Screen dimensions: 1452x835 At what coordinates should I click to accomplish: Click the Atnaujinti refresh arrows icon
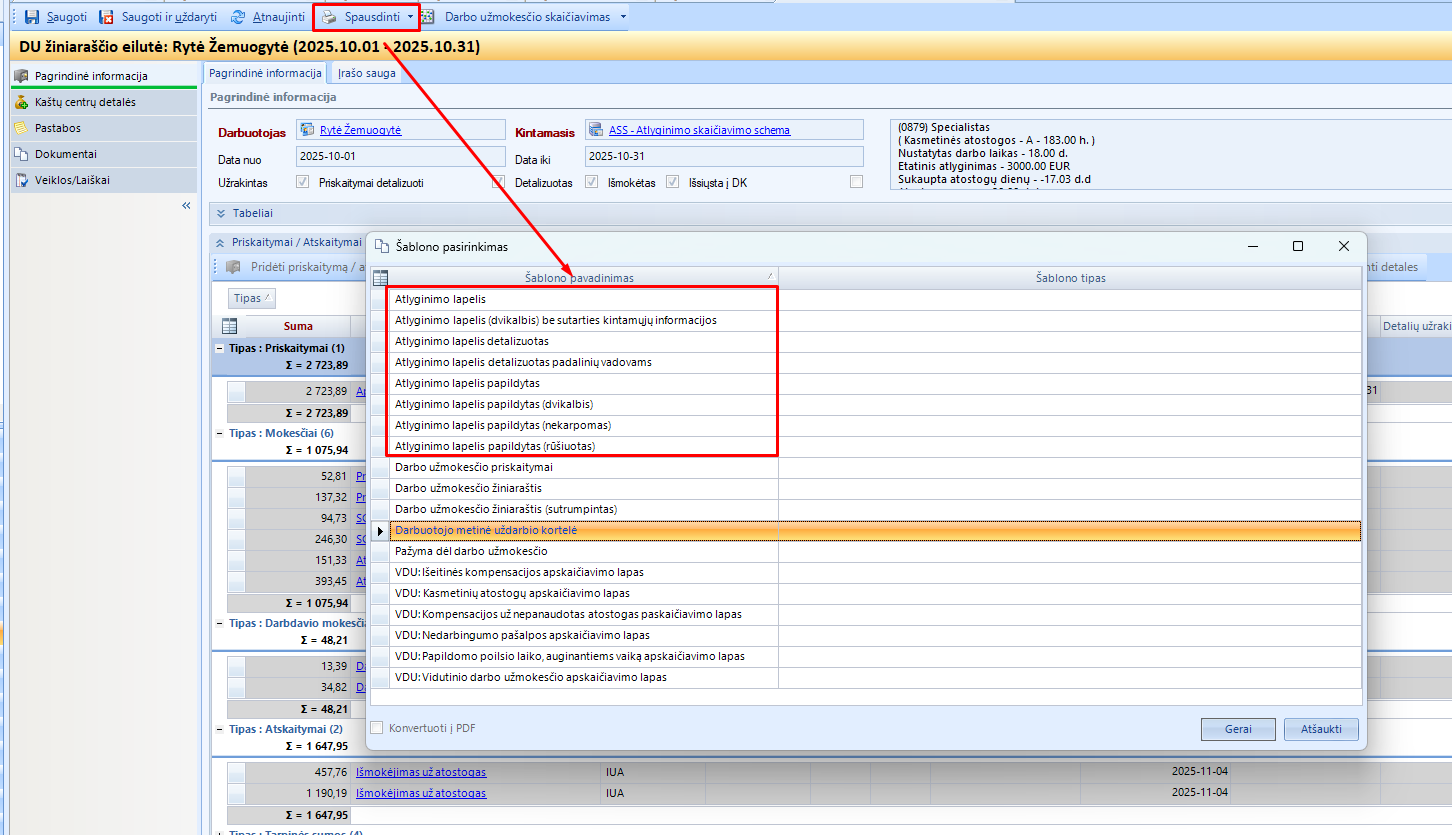[238, 17]
